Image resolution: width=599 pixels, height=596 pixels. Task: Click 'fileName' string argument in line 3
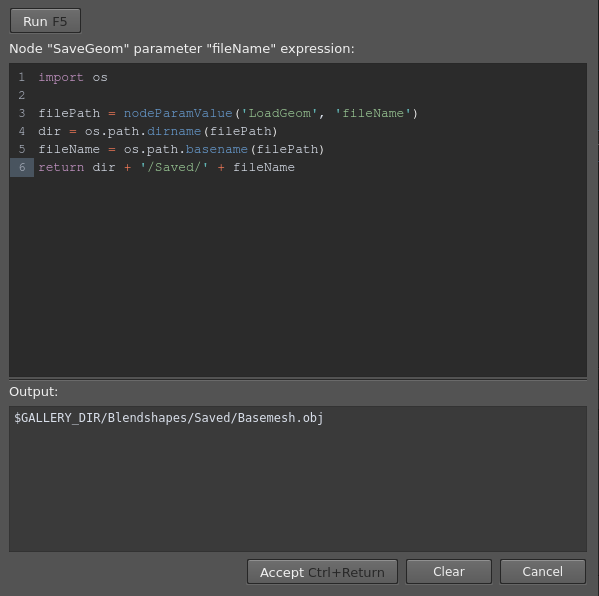pyautogui.click(x=372, y=113)
